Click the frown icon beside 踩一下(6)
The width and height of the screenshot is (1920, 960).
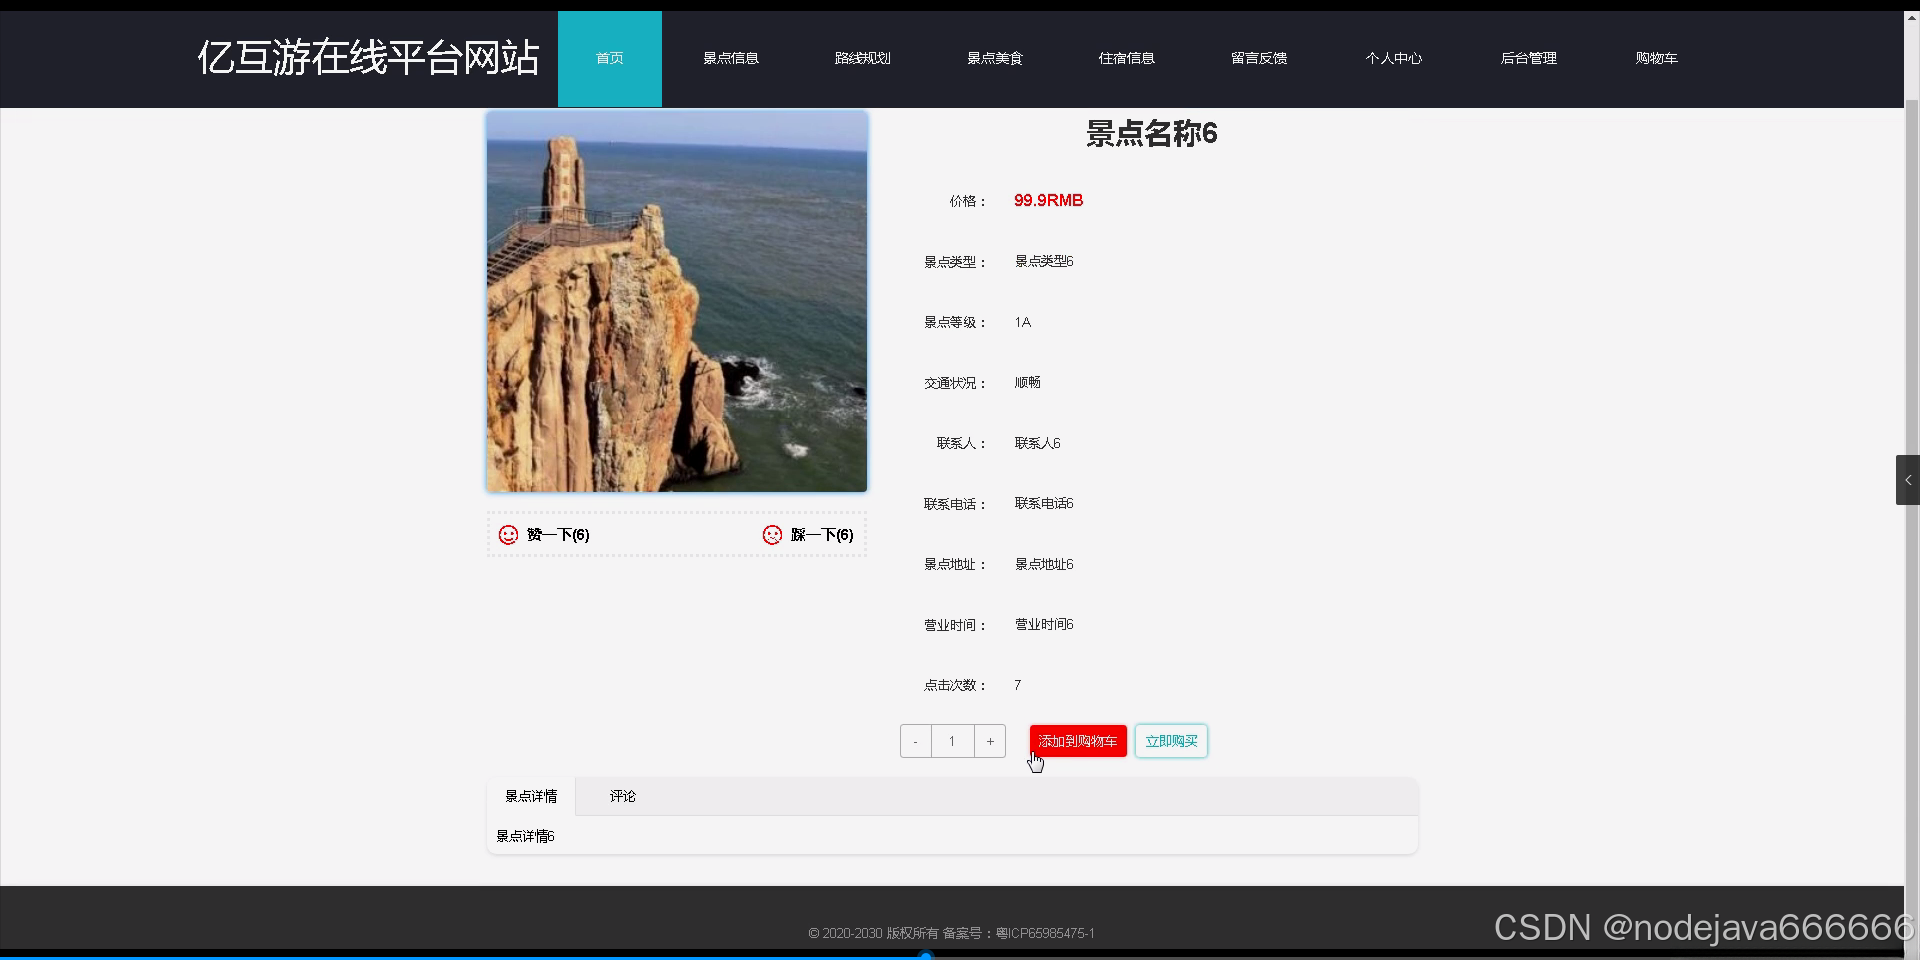[772, 535]
